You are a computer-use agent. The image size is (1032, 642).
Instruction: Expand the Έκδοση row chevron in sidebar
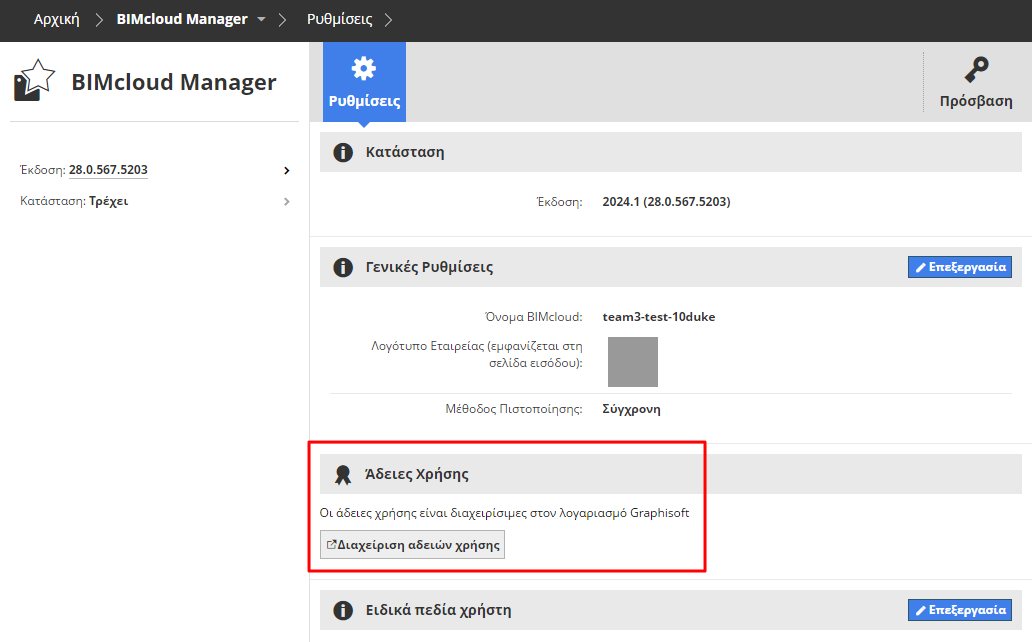click(x=287, y=170)
